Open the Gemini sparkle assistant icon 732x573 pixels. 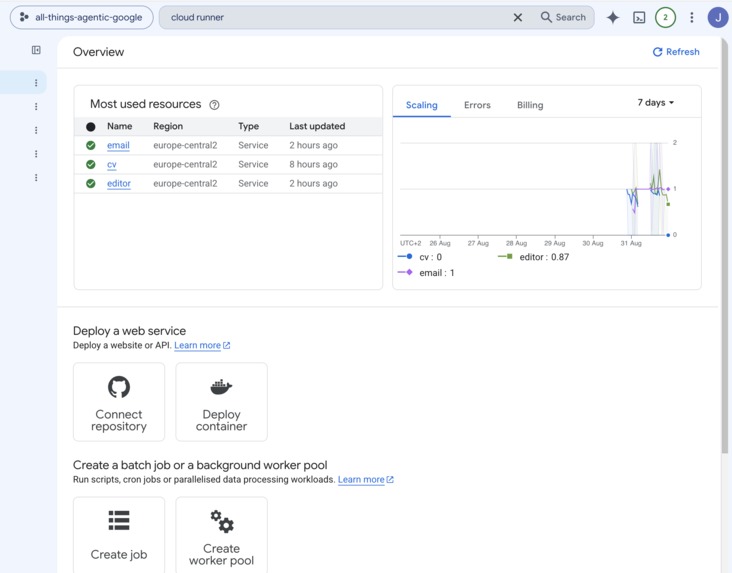pyautogui.click(x=612, y=17)
